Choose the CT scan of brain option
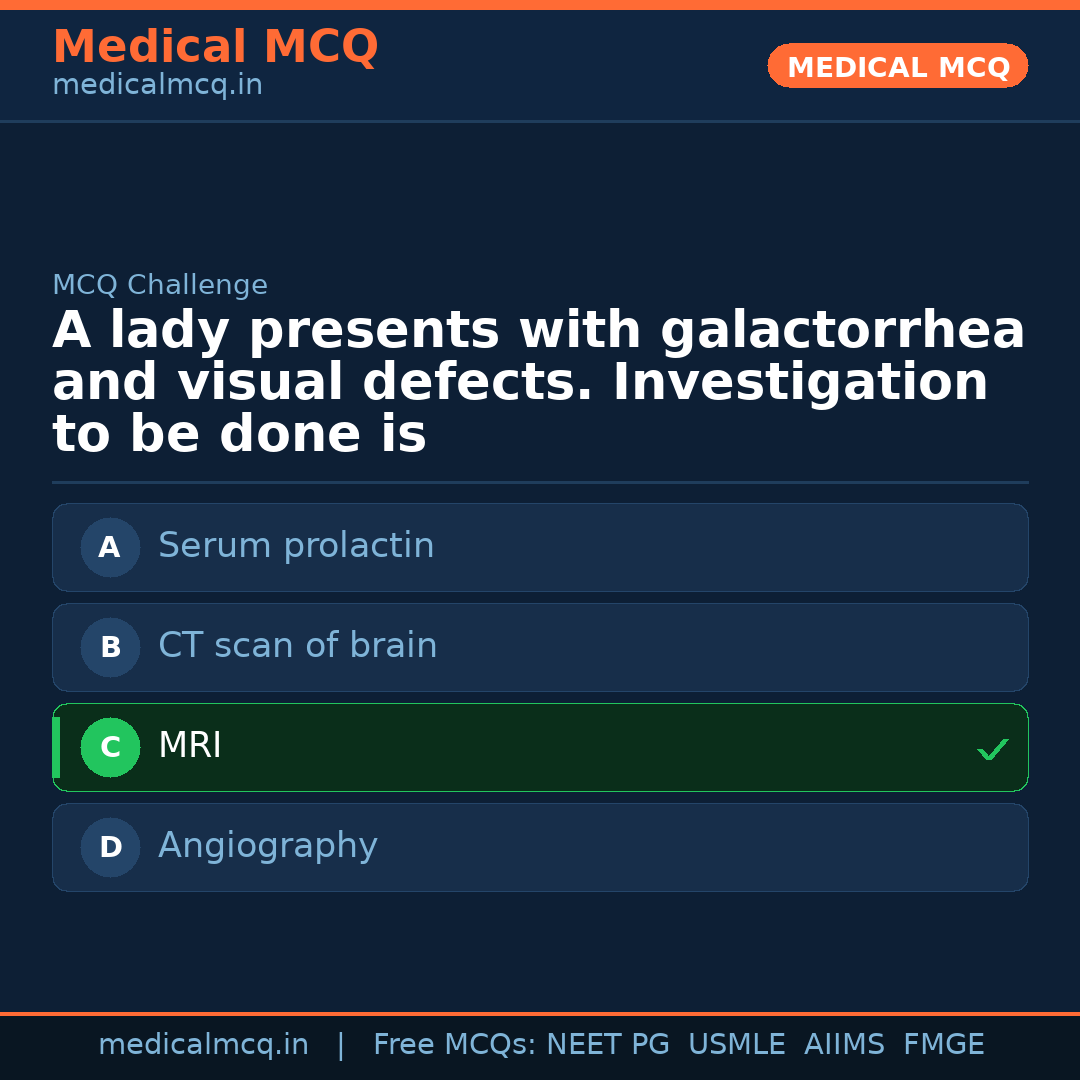 point(298,646)
